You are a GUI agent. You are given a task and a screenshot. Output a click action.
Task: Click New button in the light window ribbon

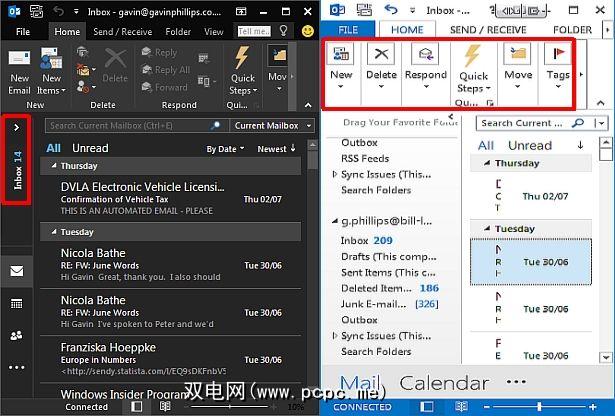coord(341,67)
